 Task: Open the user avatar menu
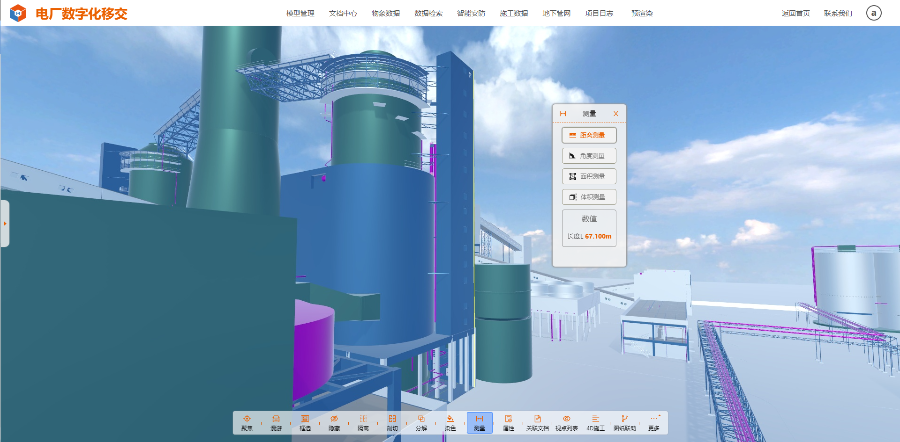tap(873, 13)
